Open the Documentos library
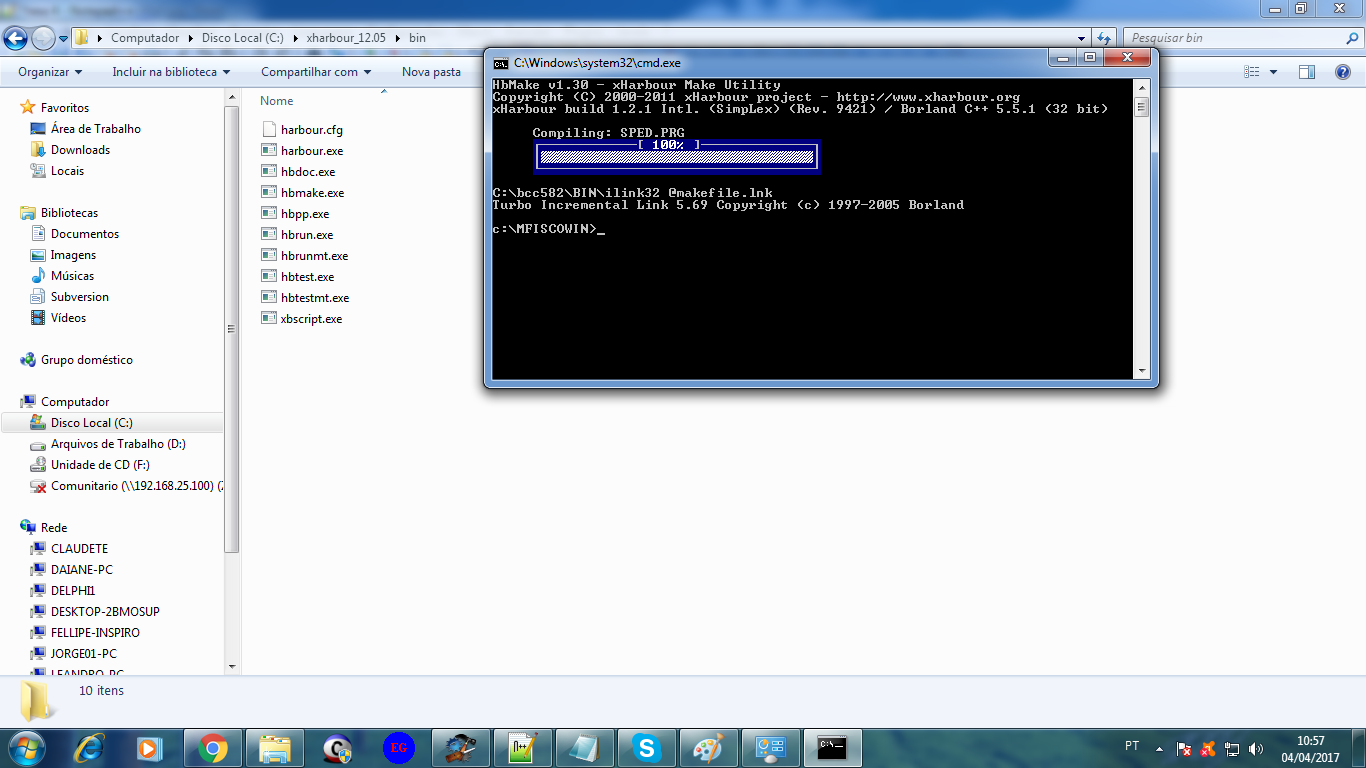The height and width of the screenshot is (768, 1366). pos(85,234)
